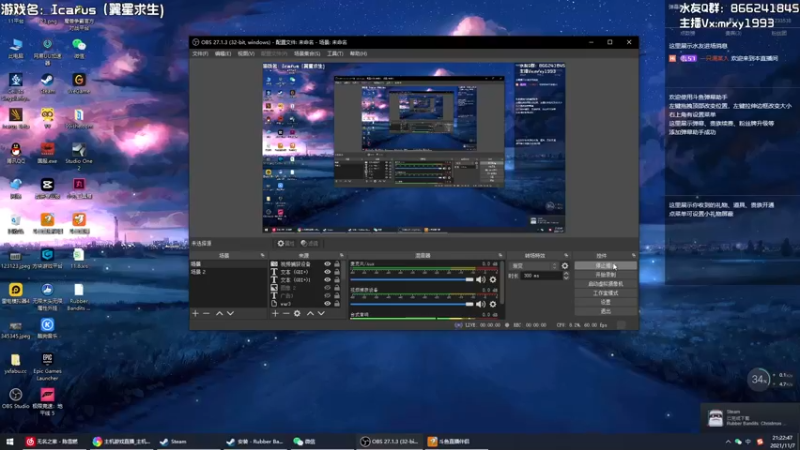The height and width of the screenshot is (450, 800).
Task: Pop out the Sources dock panel
Action: pos(342,255)
